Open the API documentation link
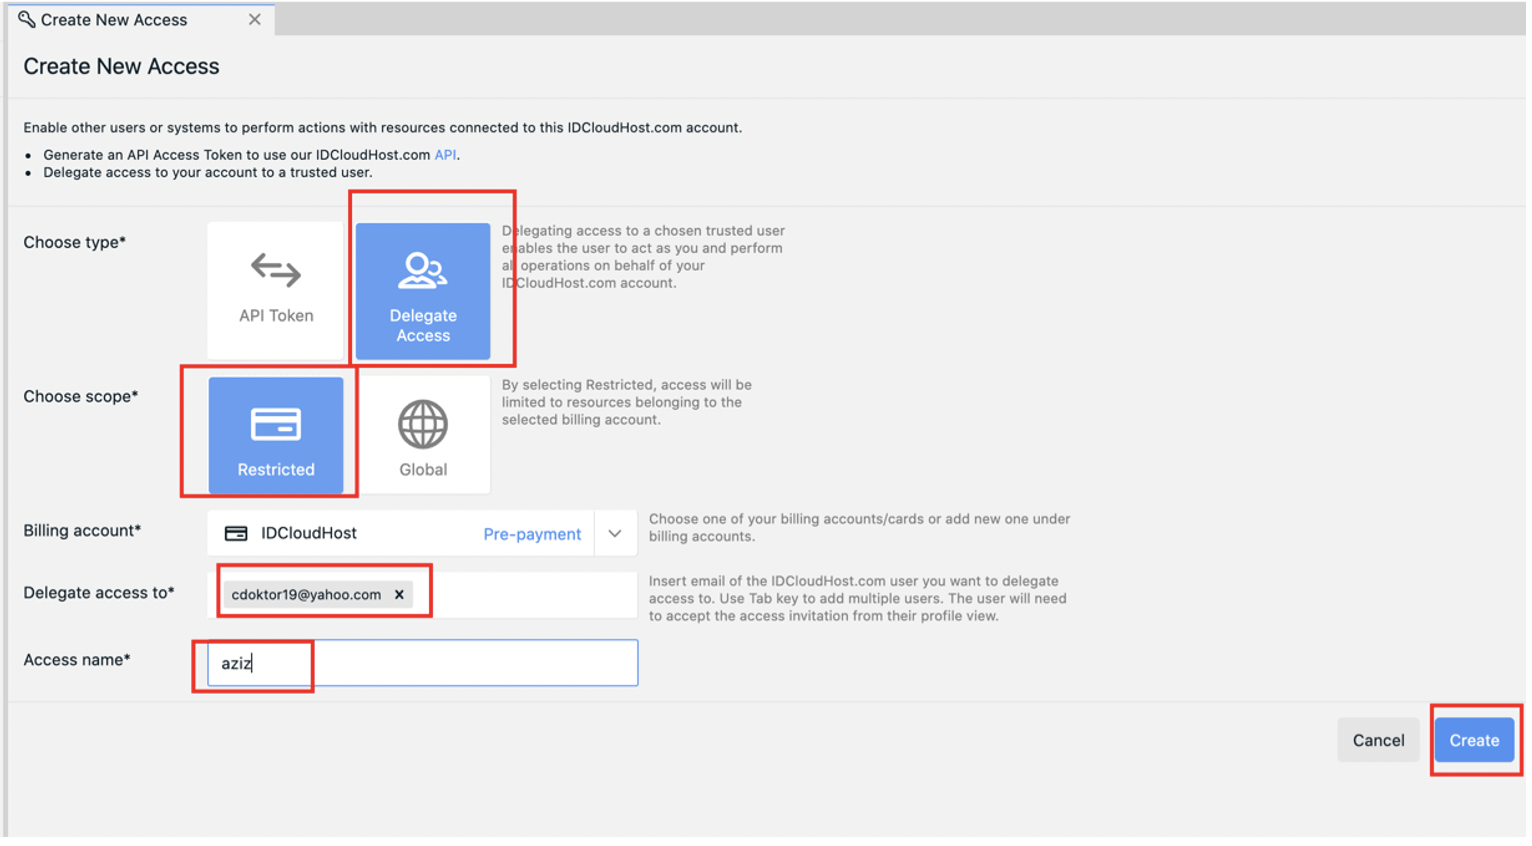 [445, 155]
